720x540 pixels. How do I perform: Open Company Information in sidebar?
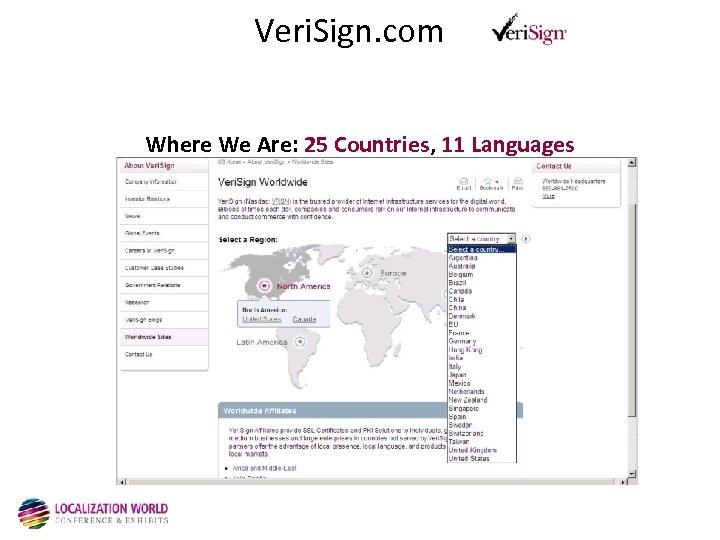[x=151, y=182]
